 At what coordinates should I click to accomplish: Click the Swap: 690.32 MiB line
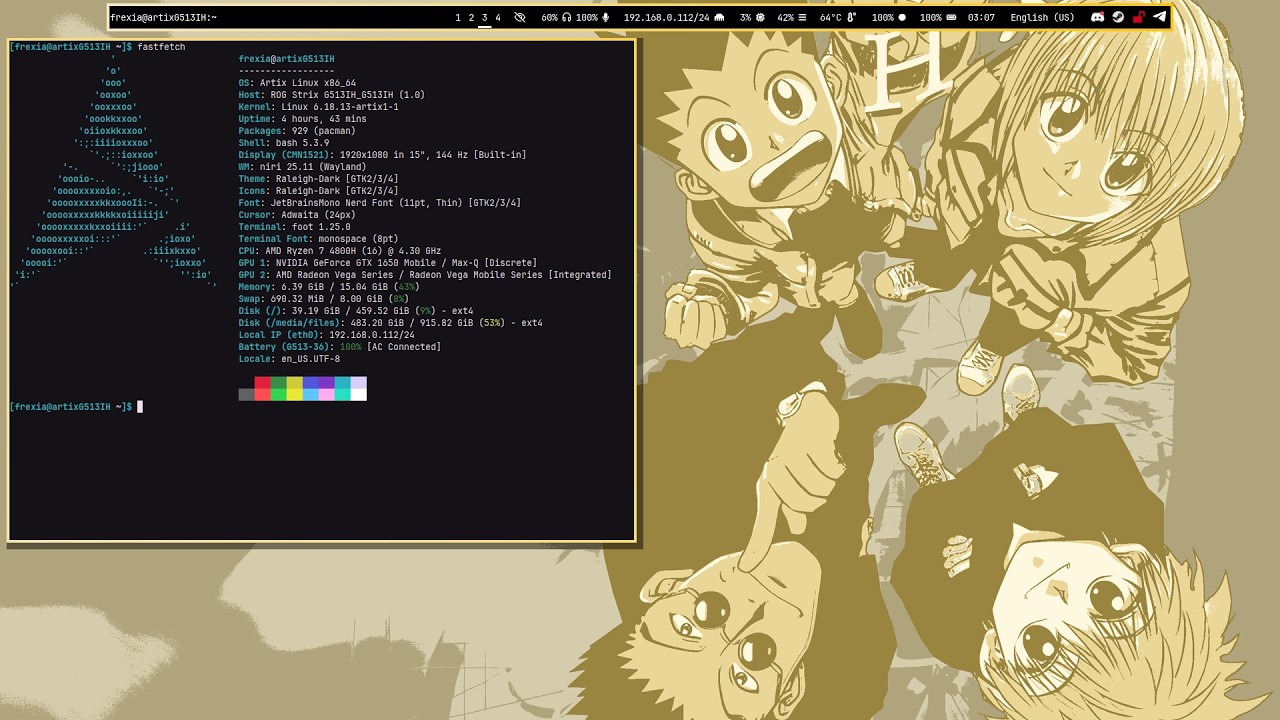pyautogui.click(x=324, y=299)
